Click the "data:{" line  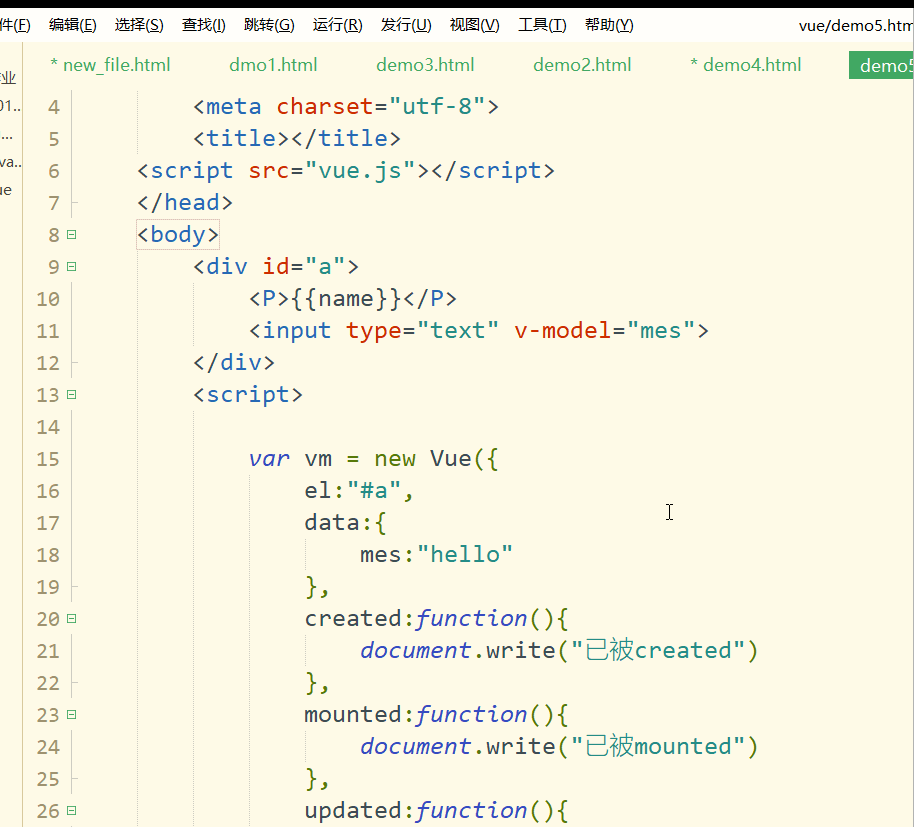(x=345, y=523)
